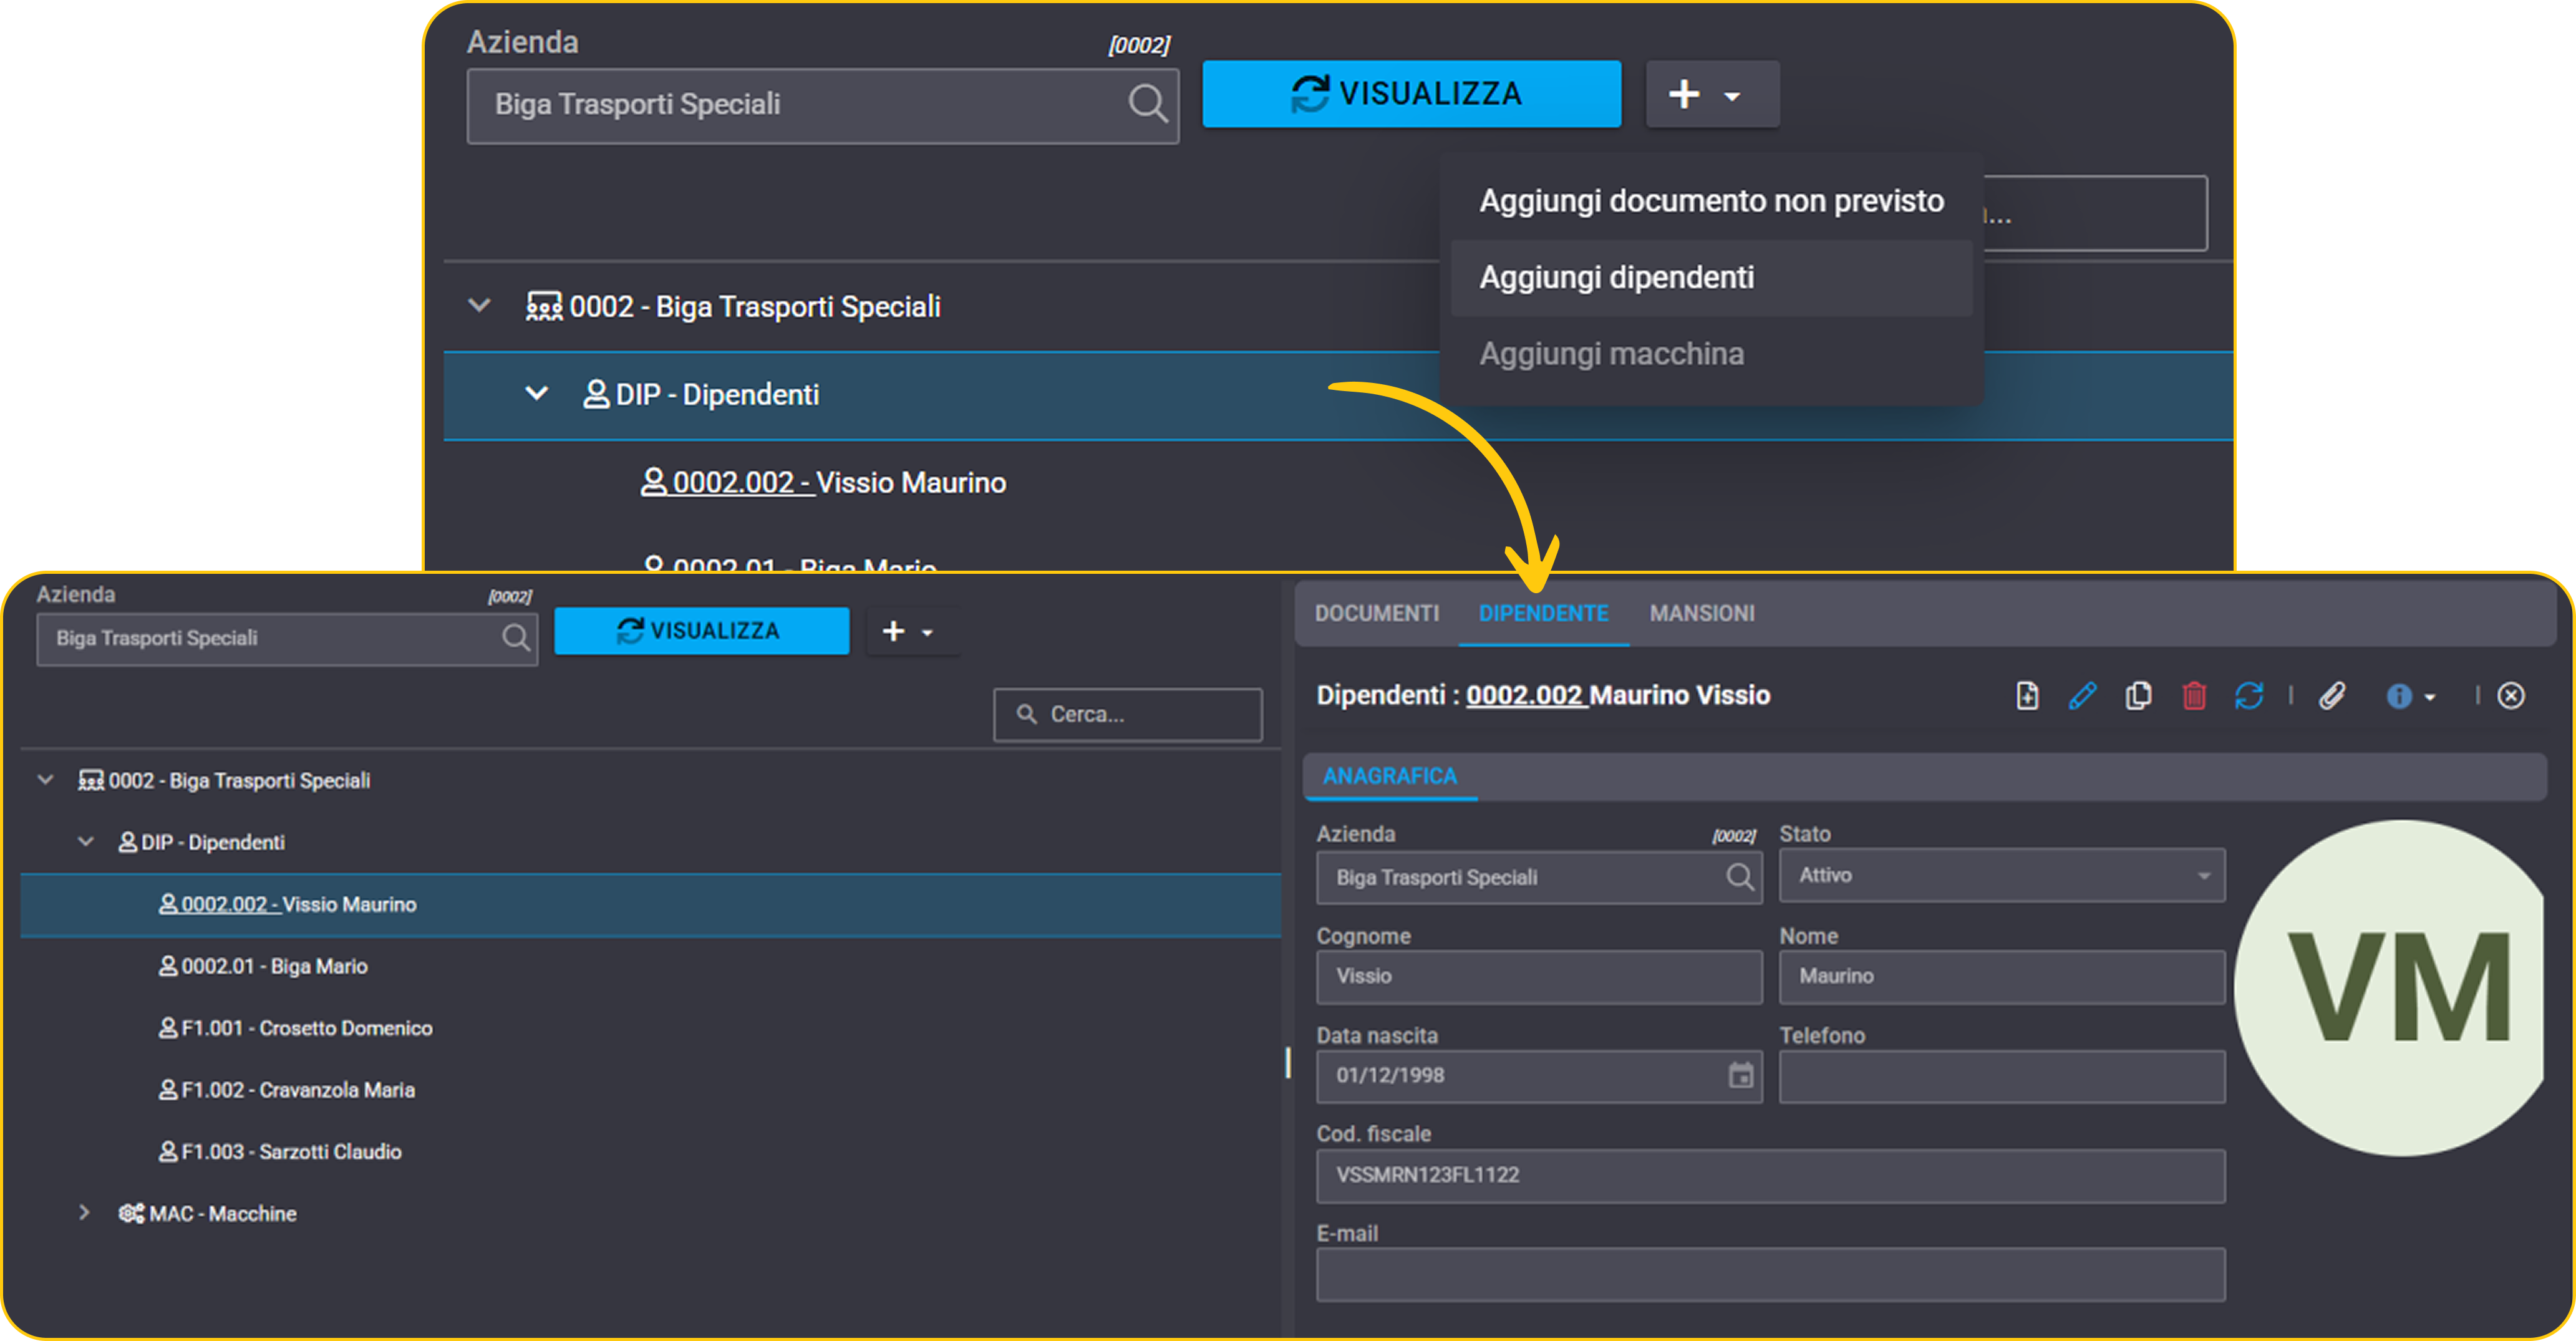Select 0002.002 - Vissio Maurino in the top view
The width and height of the screenshot is (2576, 1341).
(823, 483)
